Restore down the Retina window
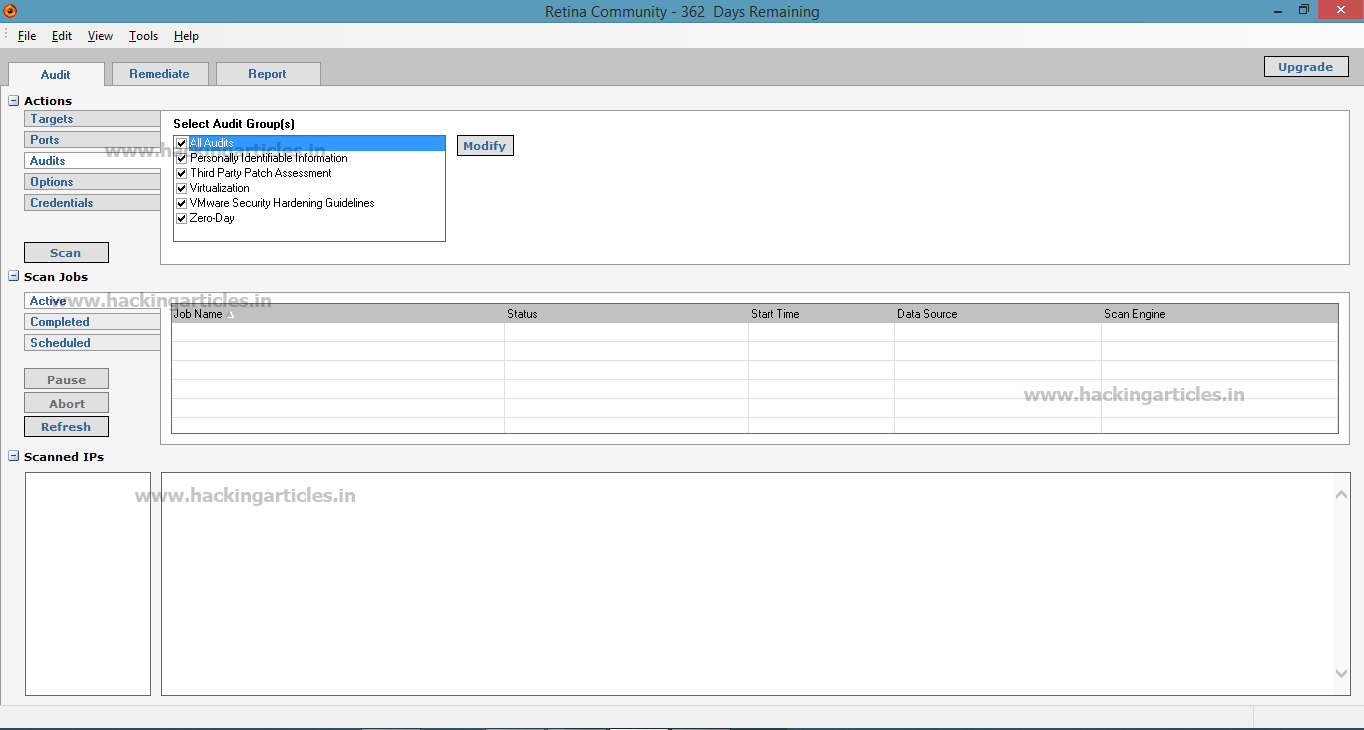 coord(1304,10)
